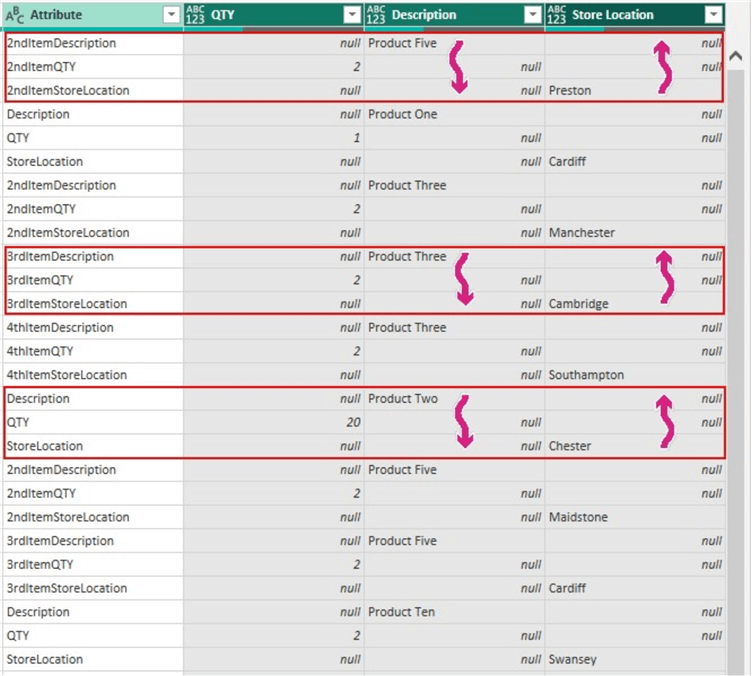
Task: Click the 'Manchester' store location cell
Action: [x=635, y=233]
